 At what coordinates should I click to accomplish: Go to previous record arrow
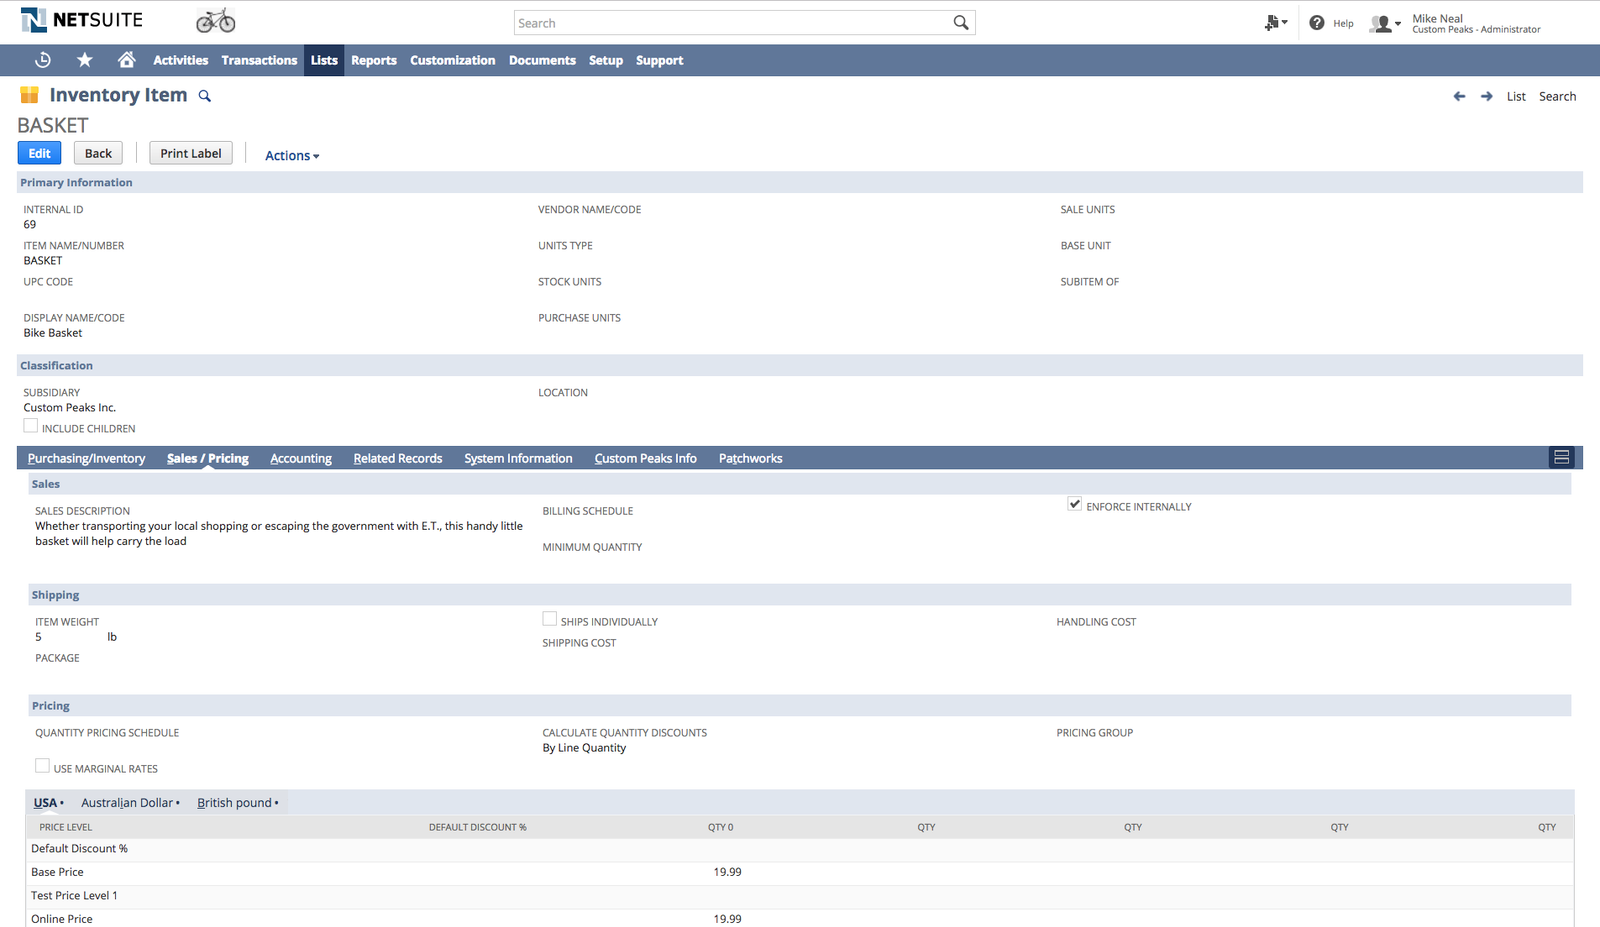coord(1459,96)
